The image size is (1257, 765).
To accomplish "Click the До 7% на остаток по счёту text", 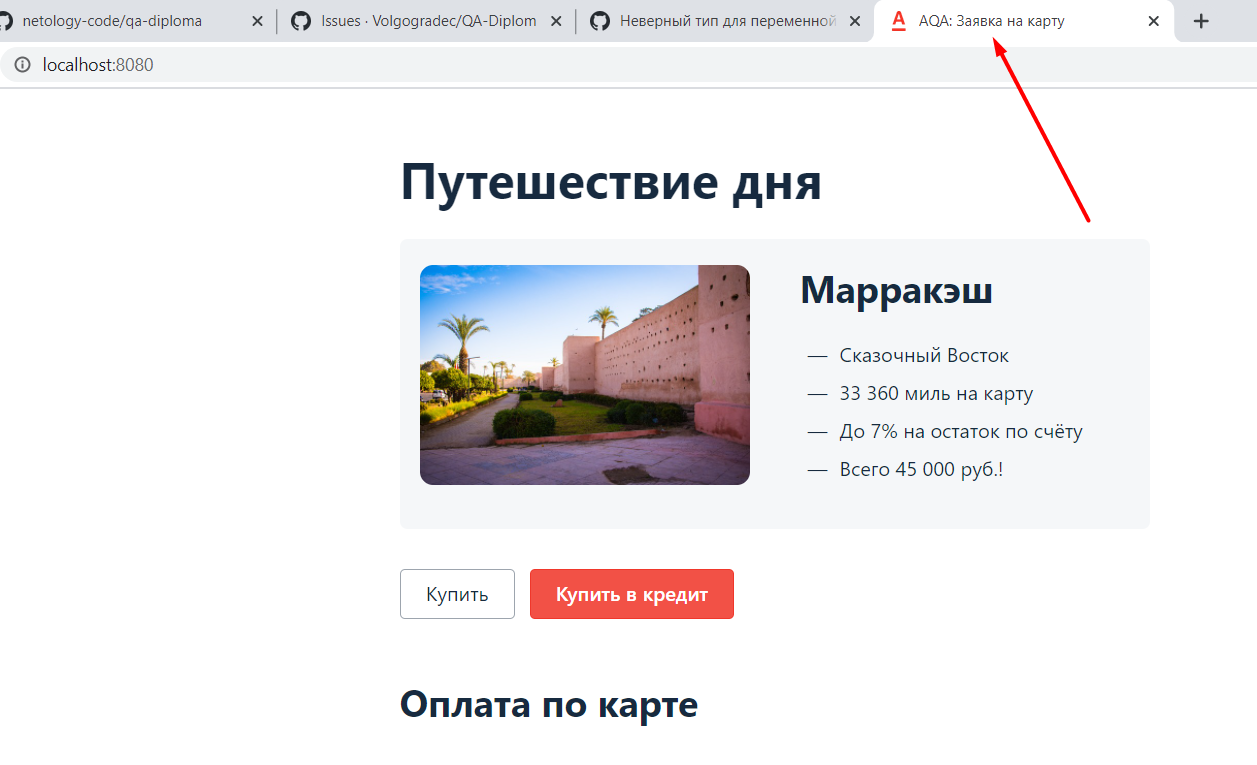I will (x=961, y=431).
